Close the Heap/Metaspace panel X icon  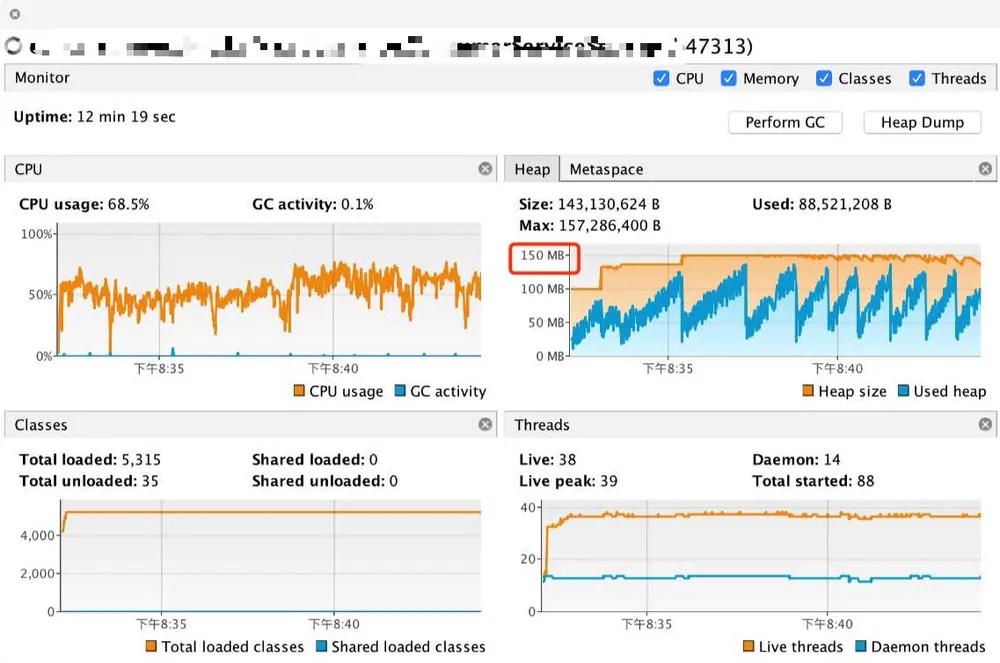(985, 168)
